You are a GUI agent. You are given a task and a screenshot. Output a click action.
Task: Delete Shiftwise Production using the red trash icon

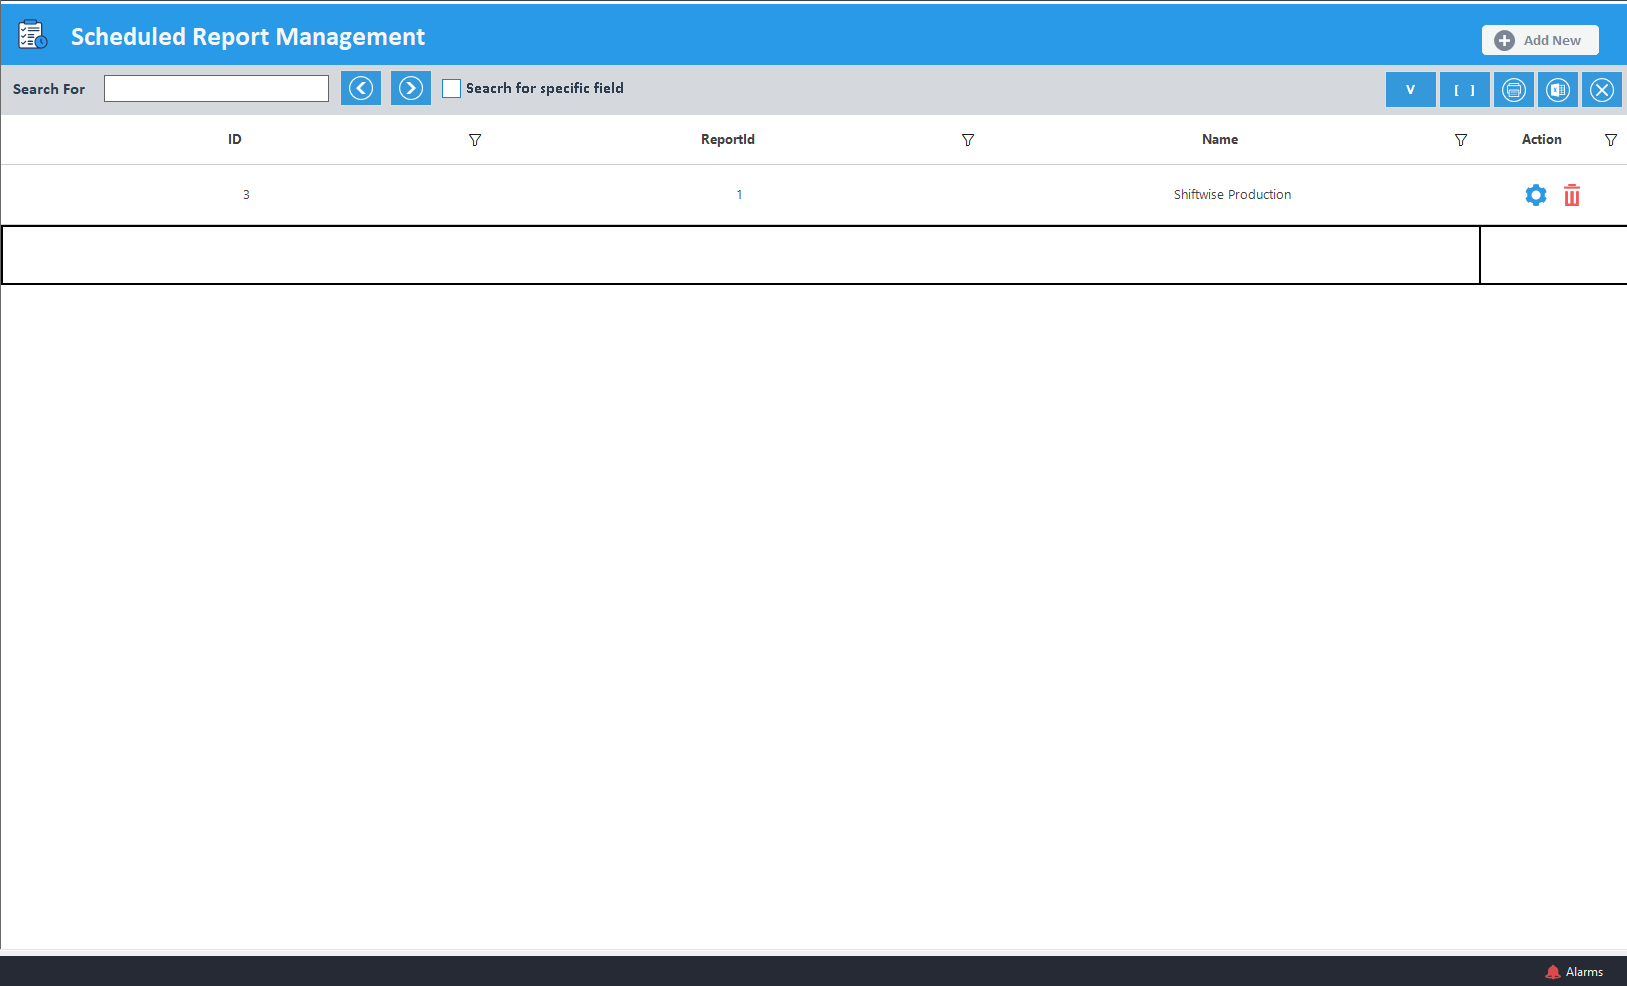pos(1571,195)
